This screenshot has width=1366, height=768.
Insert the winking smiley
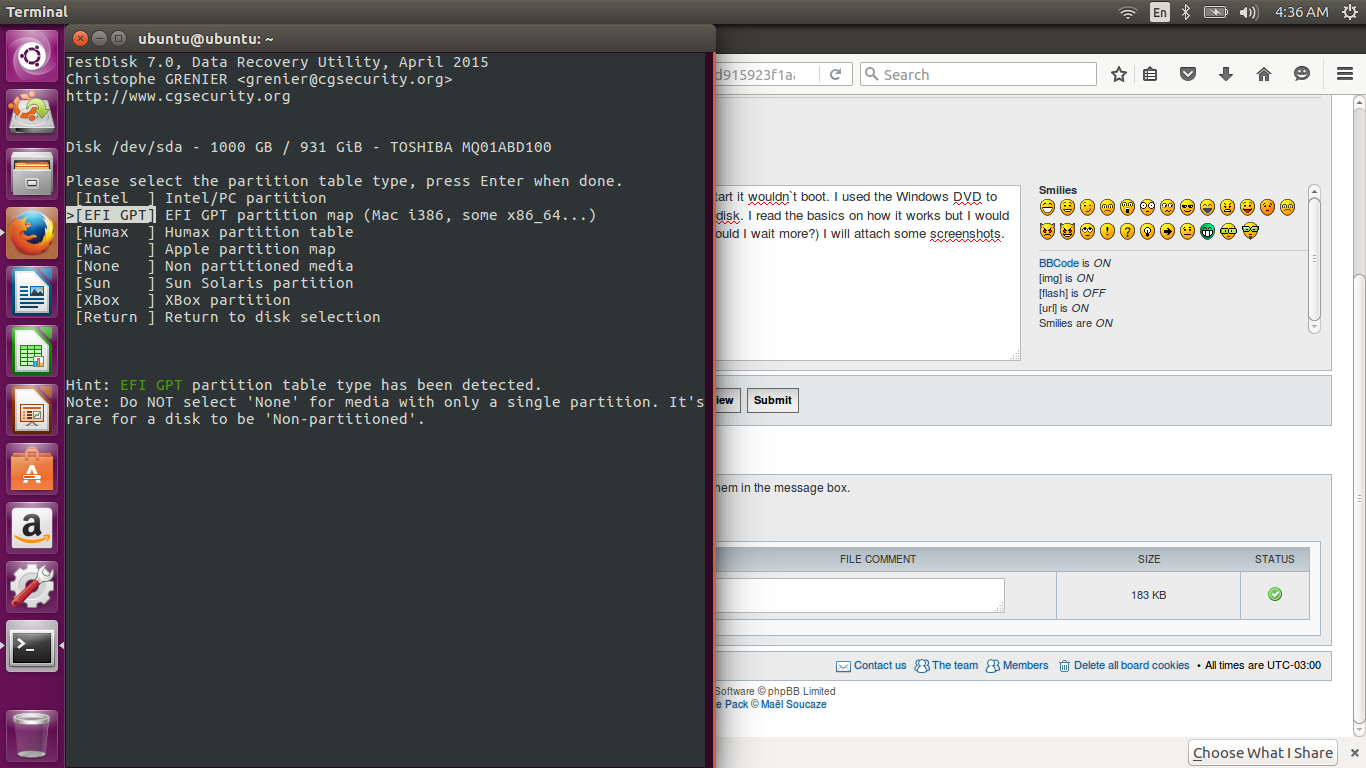pyautogui.click(x=1087, y=207)
